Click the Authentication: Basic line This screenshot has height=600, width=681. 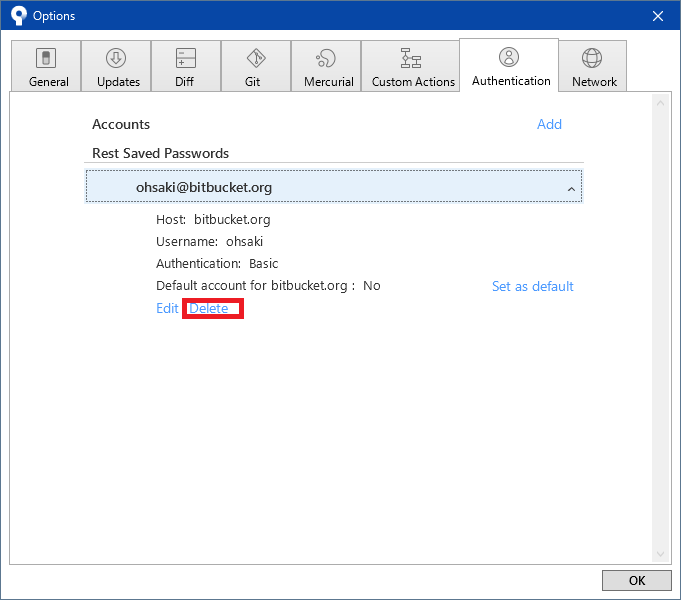pyautogui.click(x=217, y=264)
